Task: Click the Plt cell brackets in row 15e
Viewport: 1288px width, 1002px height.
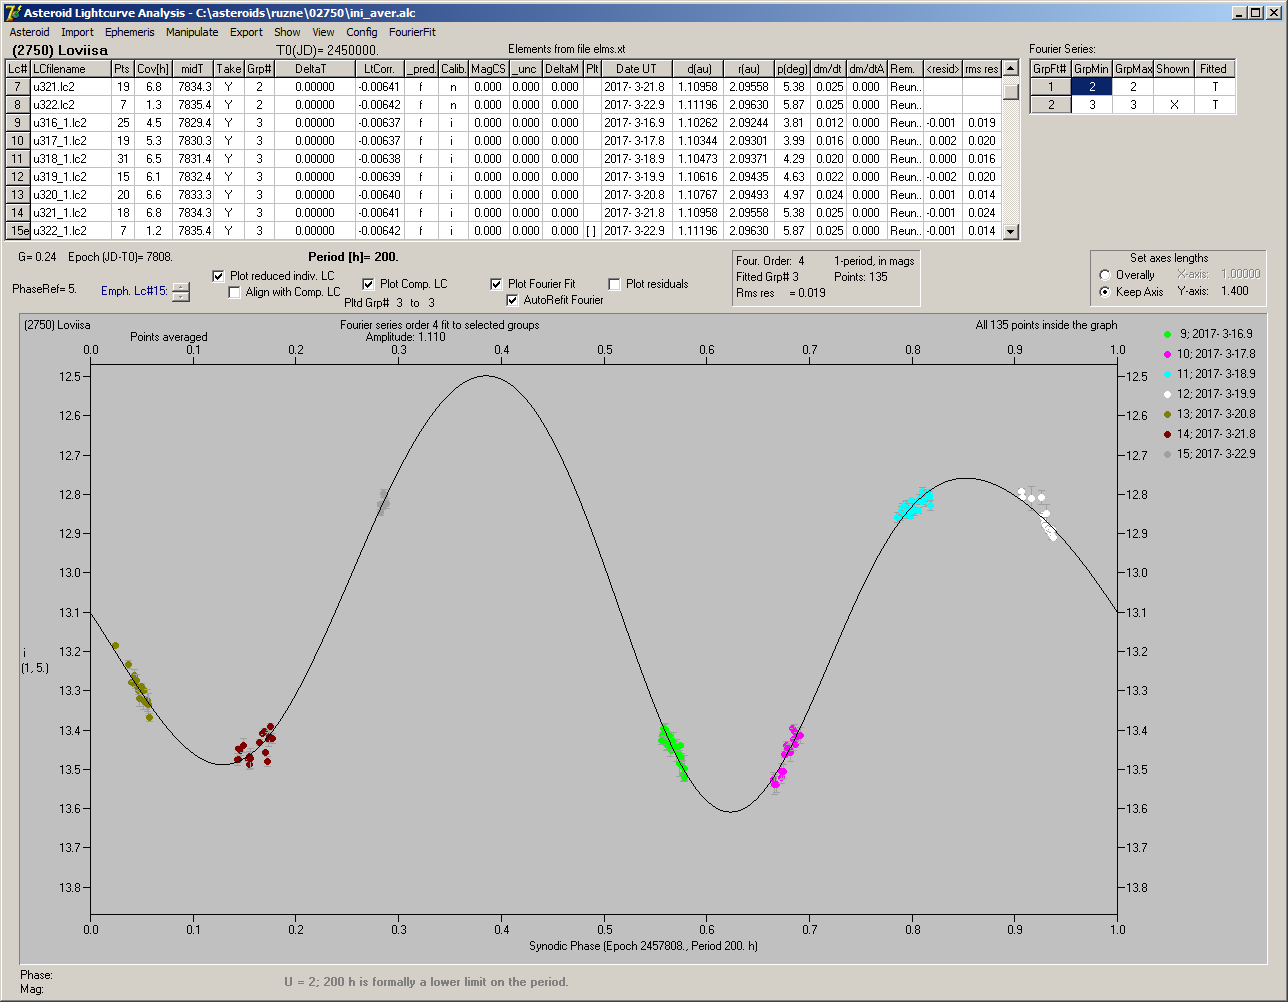Action: pyautogui.click(x=592, y=231)
